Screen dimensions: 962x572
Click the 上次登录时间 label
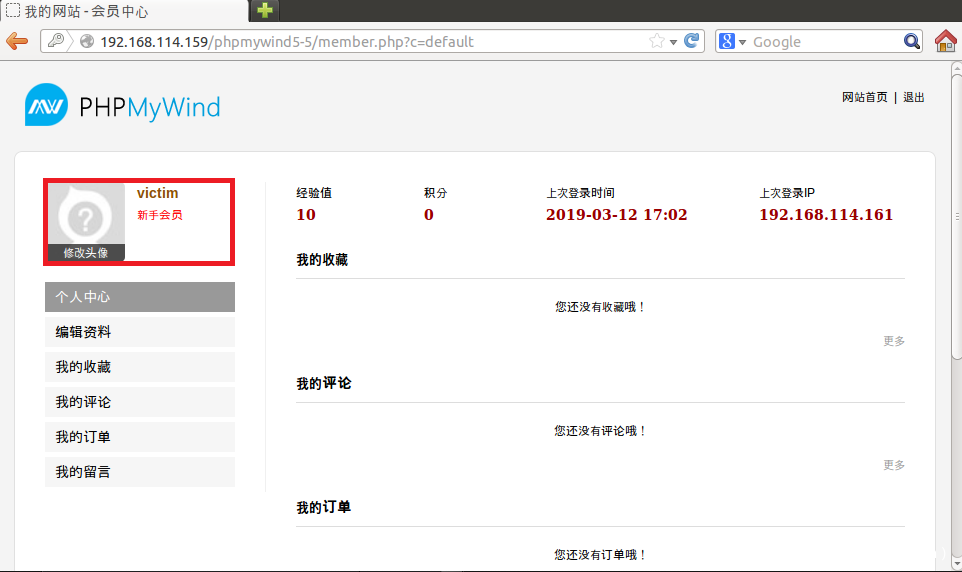[580, 193]
